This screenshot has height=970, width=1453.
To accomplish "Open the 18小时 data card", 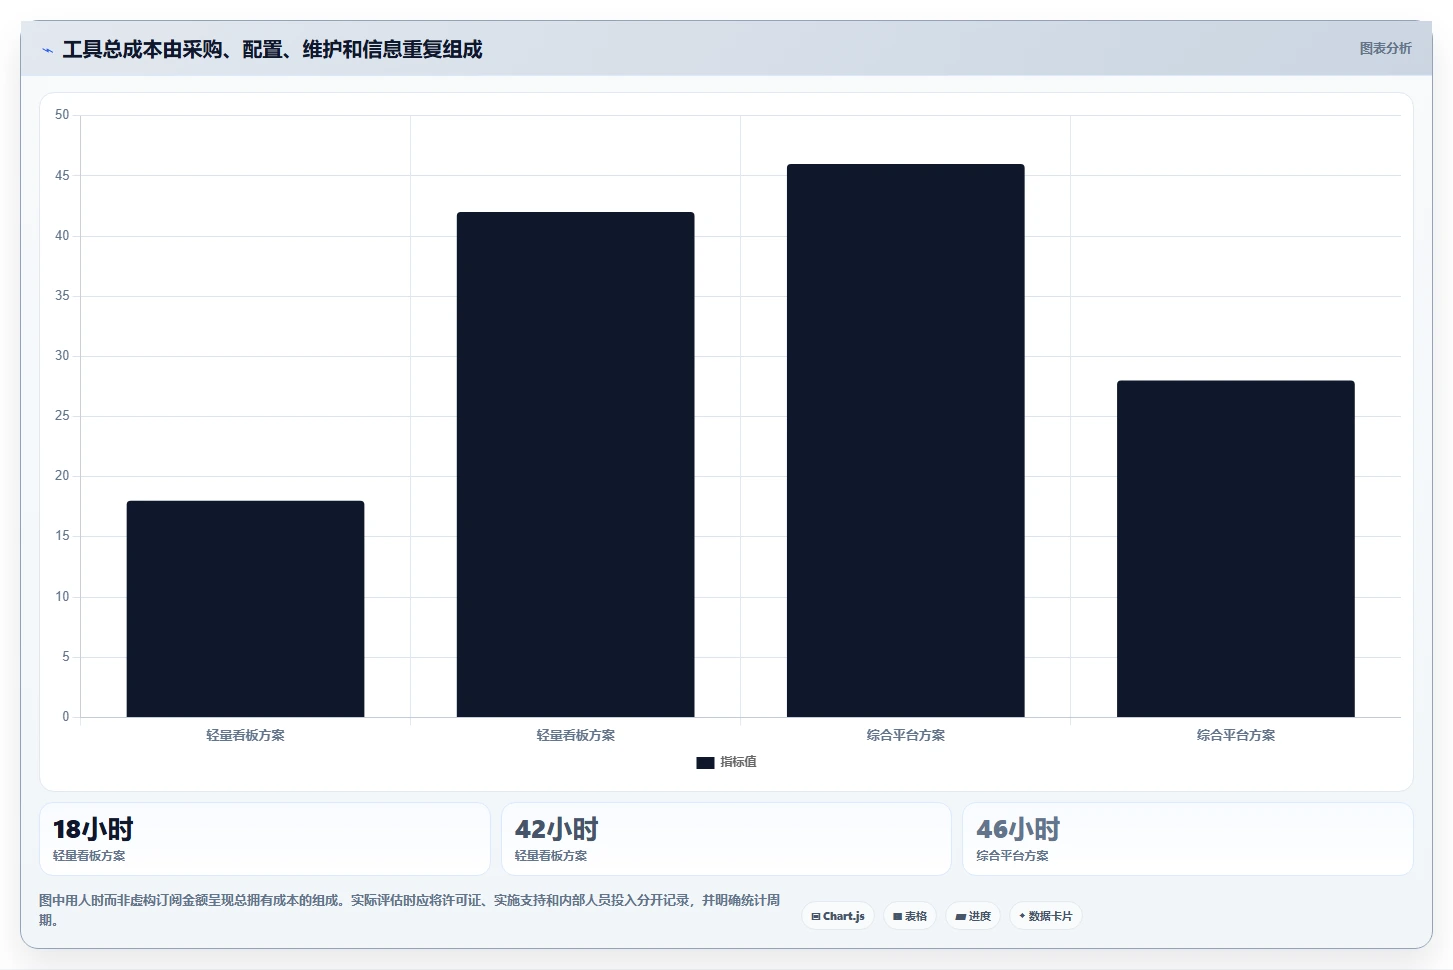I will click(265, 839).
